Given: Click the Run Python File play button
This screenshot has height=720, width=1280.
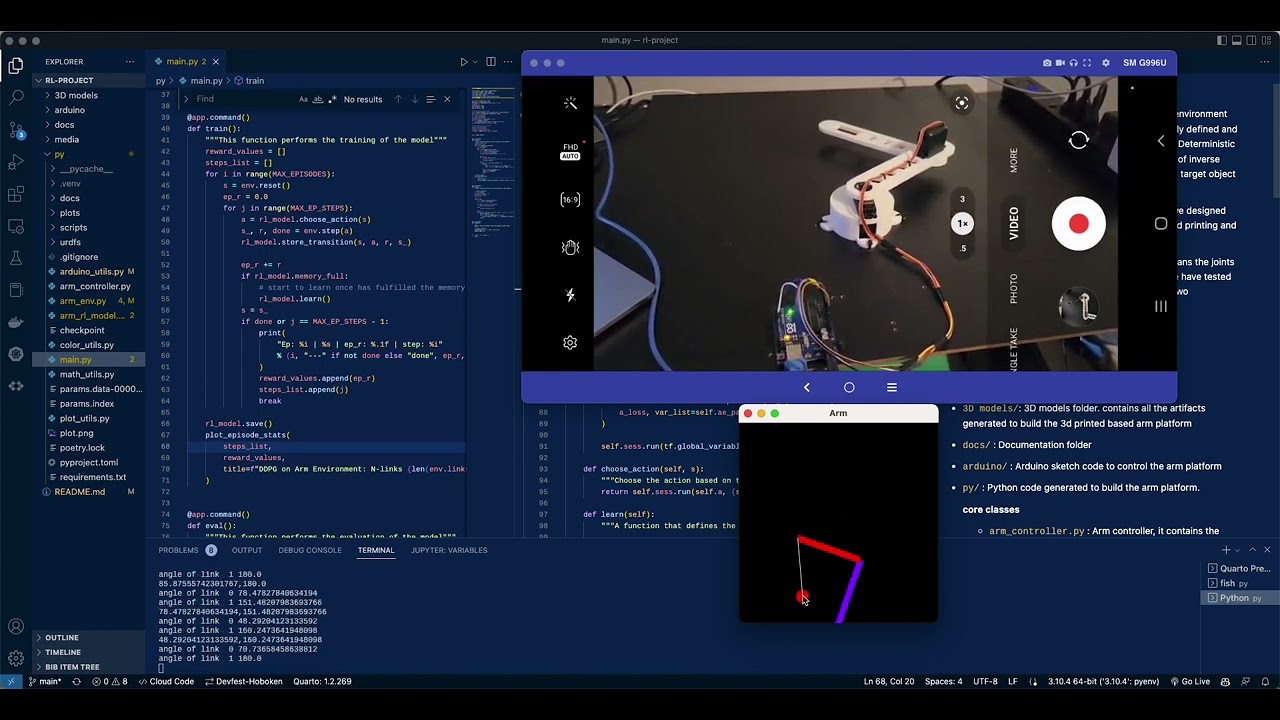Looking at the screenshot, I should point(463,62).
